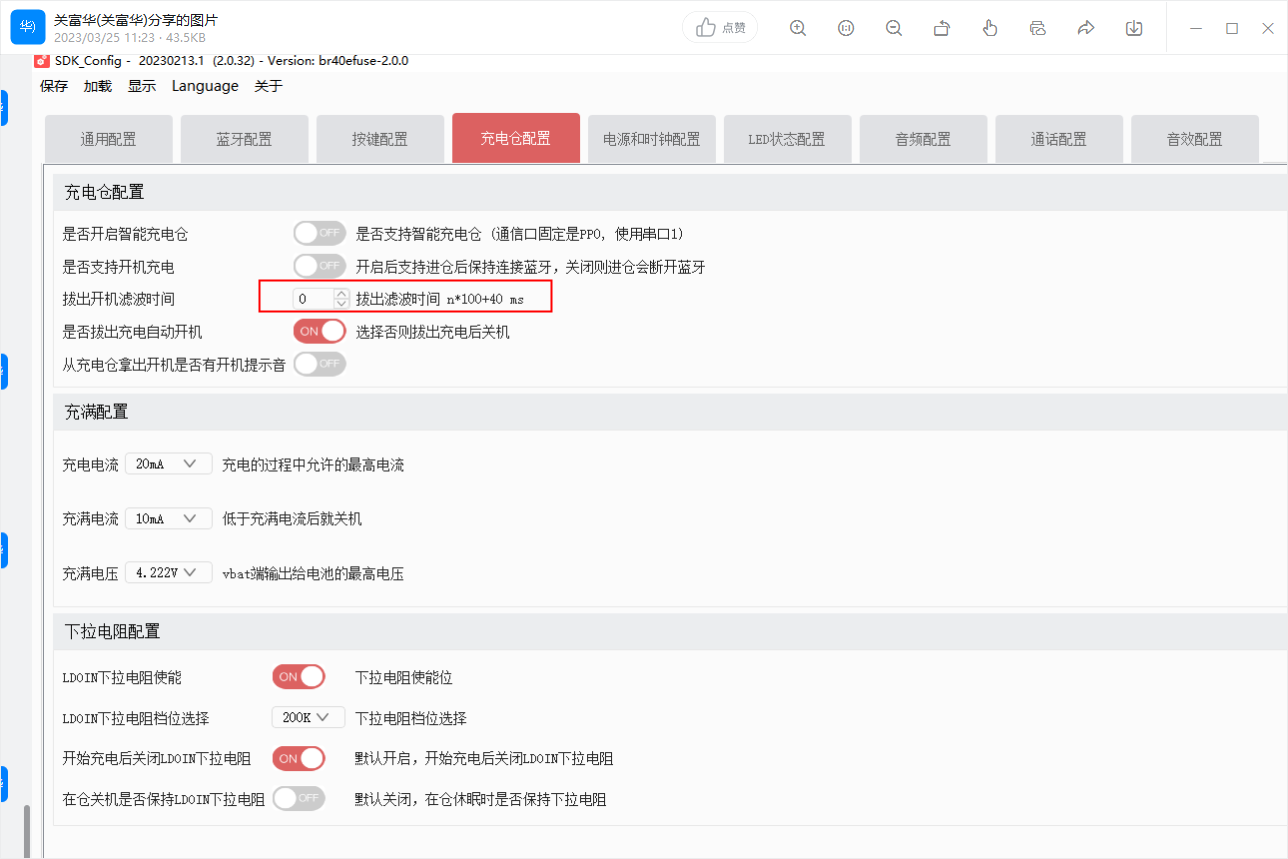Click the 拔出开机滤波时间 value field
This screenshot has width=1288, height=859.
point(314,298)
